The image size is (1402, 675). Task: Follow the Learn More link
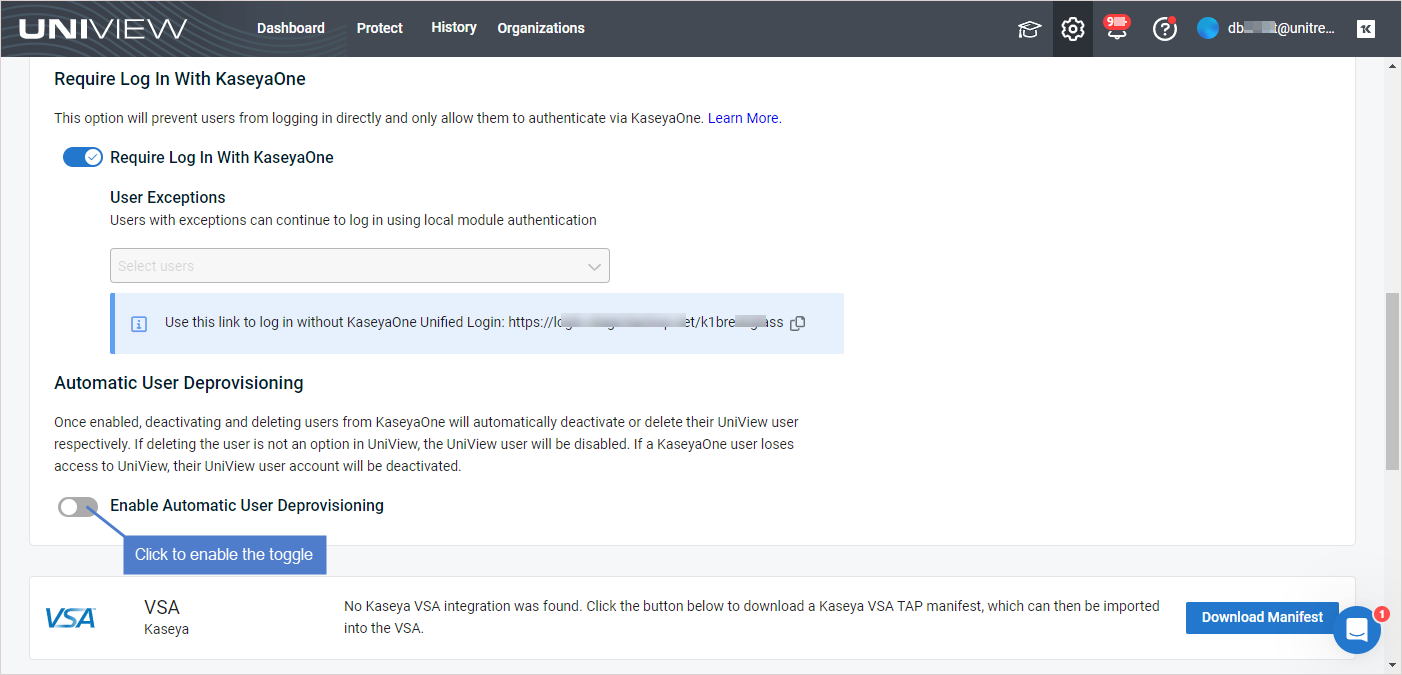pos(743,118)
